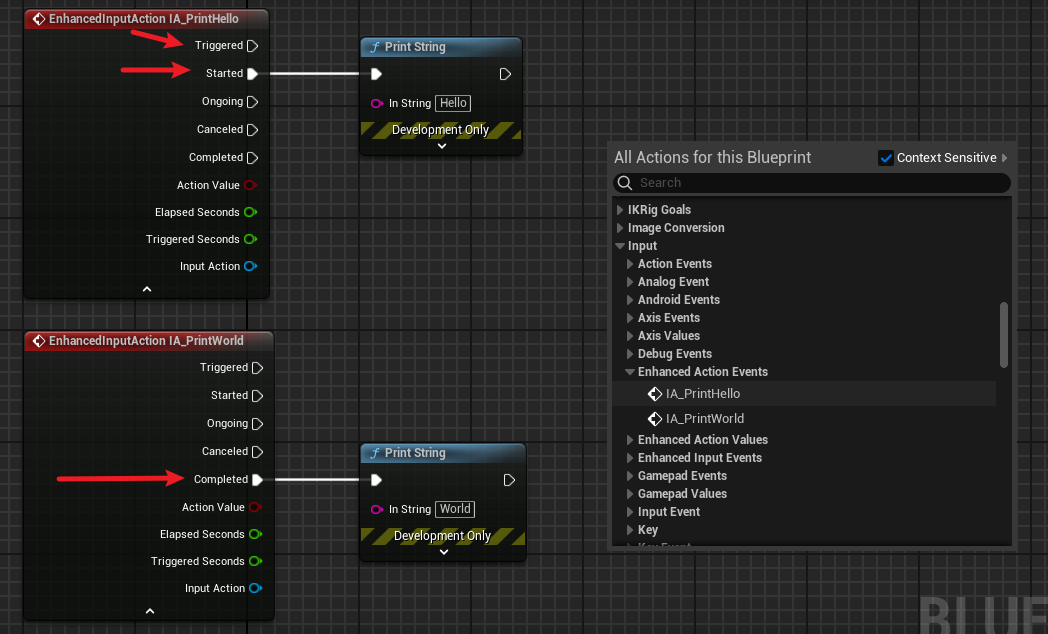Click Canceled exec pin on IA_PrintWorld node
This screenshot has height=634, width=1048.
[x=257, y=452]
